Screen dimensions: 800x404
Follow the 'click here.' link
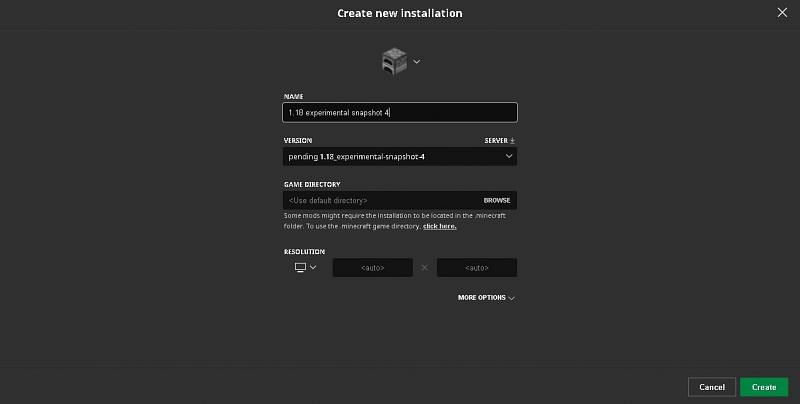[439, 226]
